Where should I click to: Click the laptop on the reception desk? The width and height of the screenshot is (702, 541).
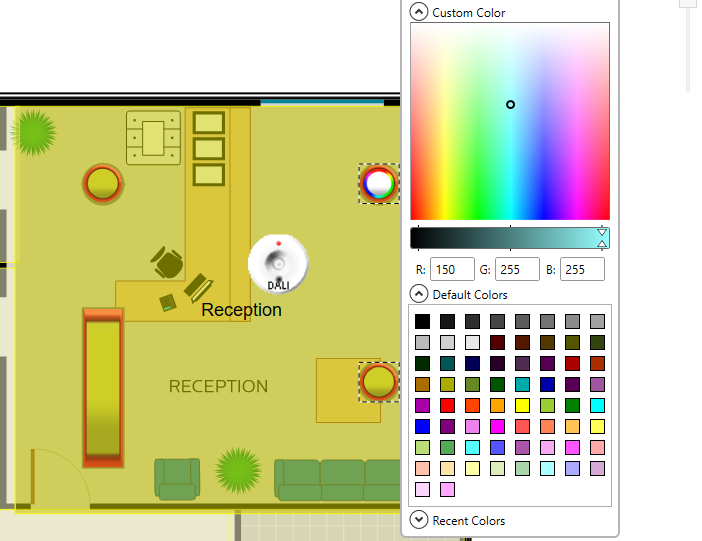(x=198, y=287)
